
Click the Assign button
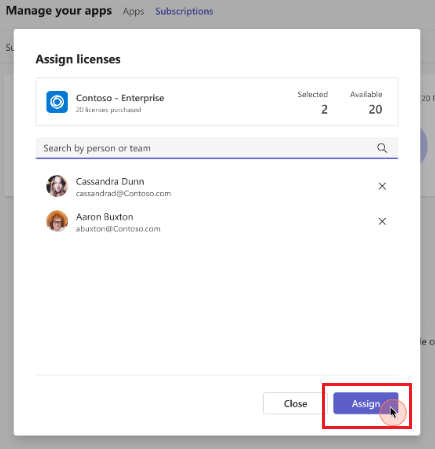tap(366, 403)
